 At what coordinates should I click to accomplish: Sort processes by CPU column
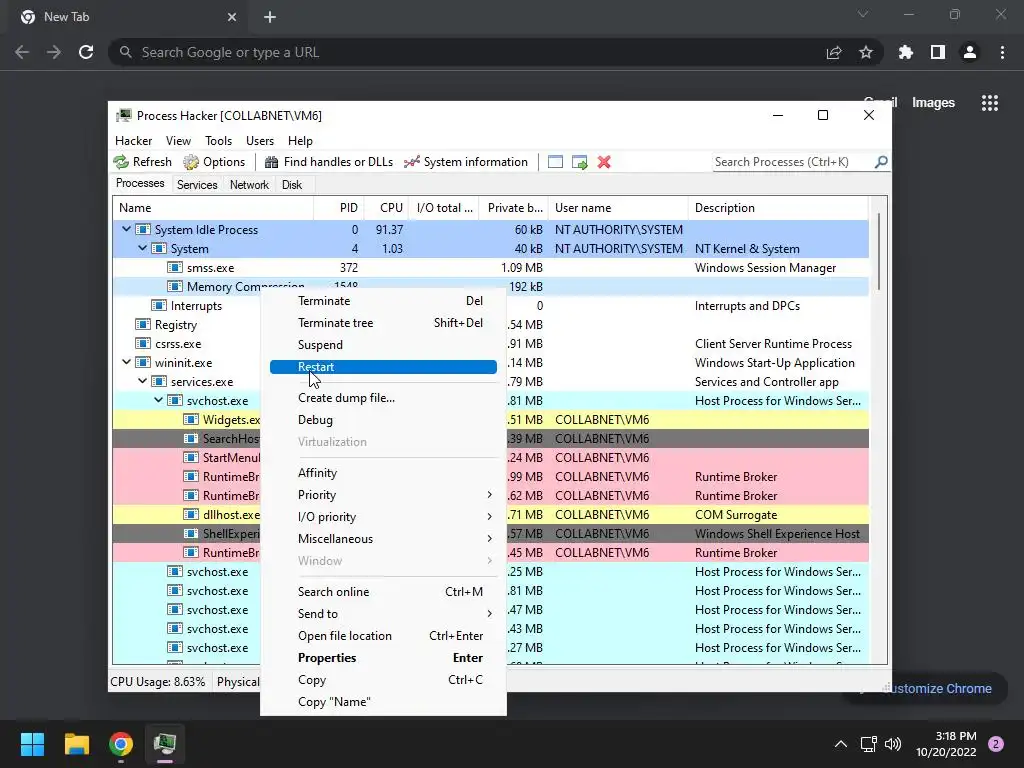[387, 208]
